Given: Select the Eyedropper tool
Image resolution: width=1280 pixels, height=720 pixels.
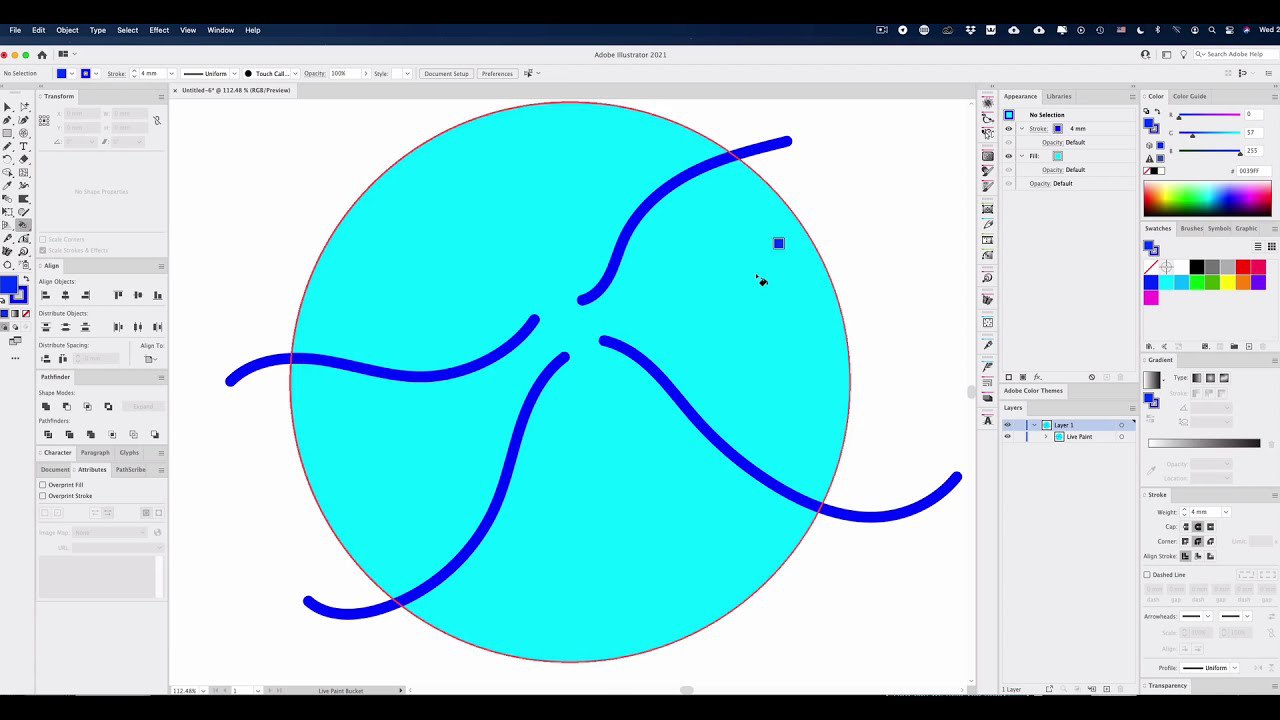Looking at the screenshot, I should click(8, 186).
